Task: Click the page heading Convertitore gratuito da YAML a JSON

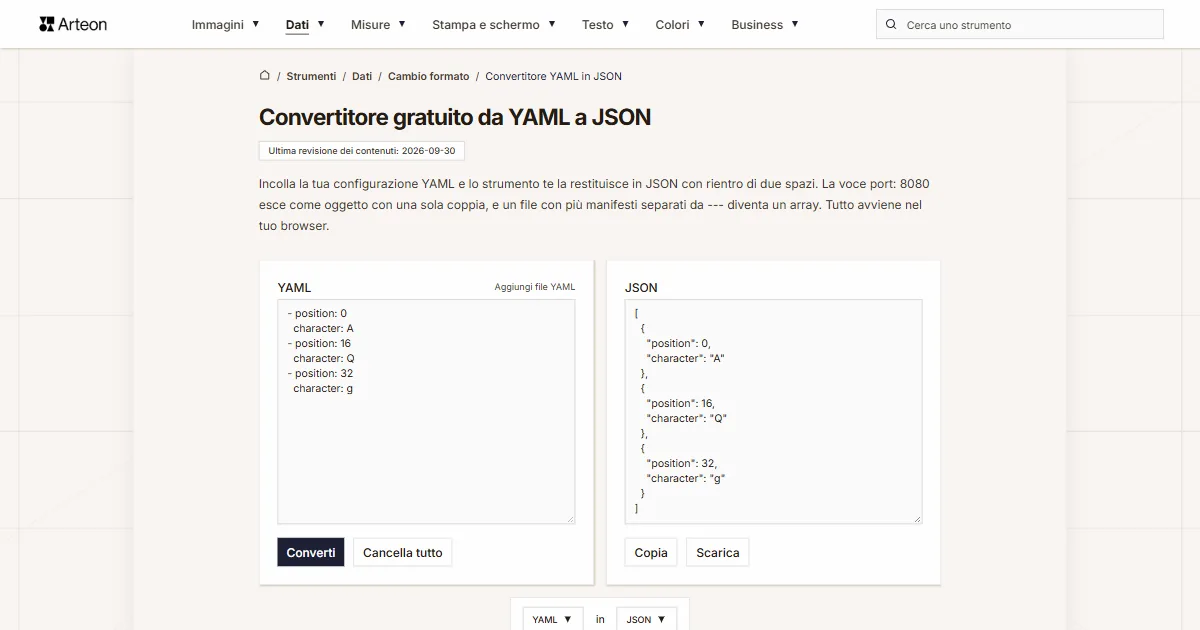Action: 455,117
